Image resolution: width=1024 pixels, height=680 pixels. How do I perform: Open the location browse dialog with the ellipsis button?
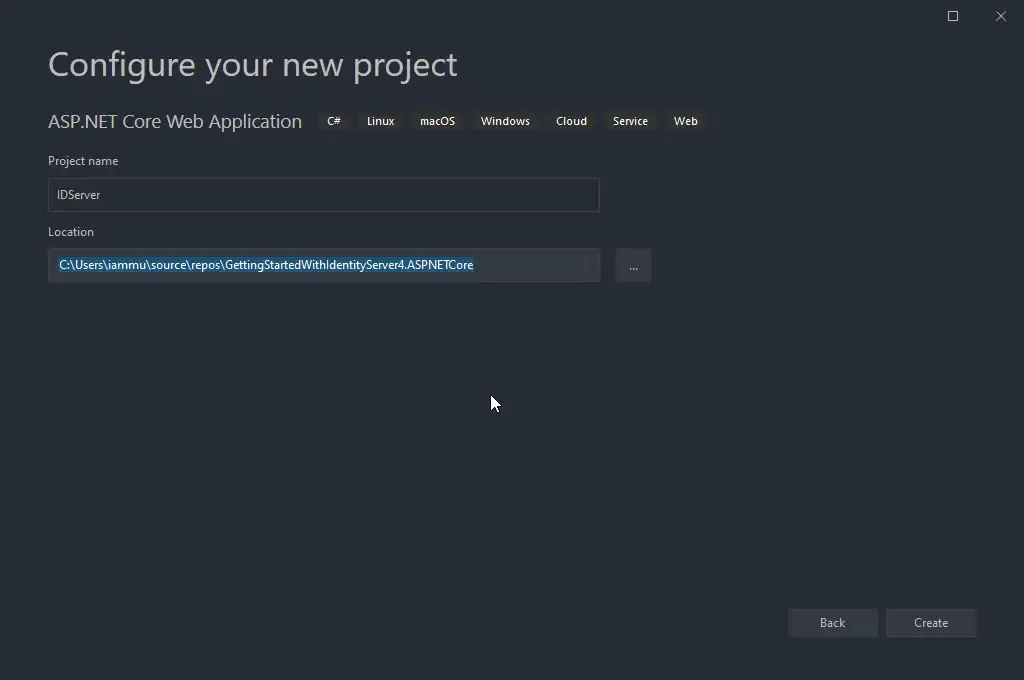(633, 265)
